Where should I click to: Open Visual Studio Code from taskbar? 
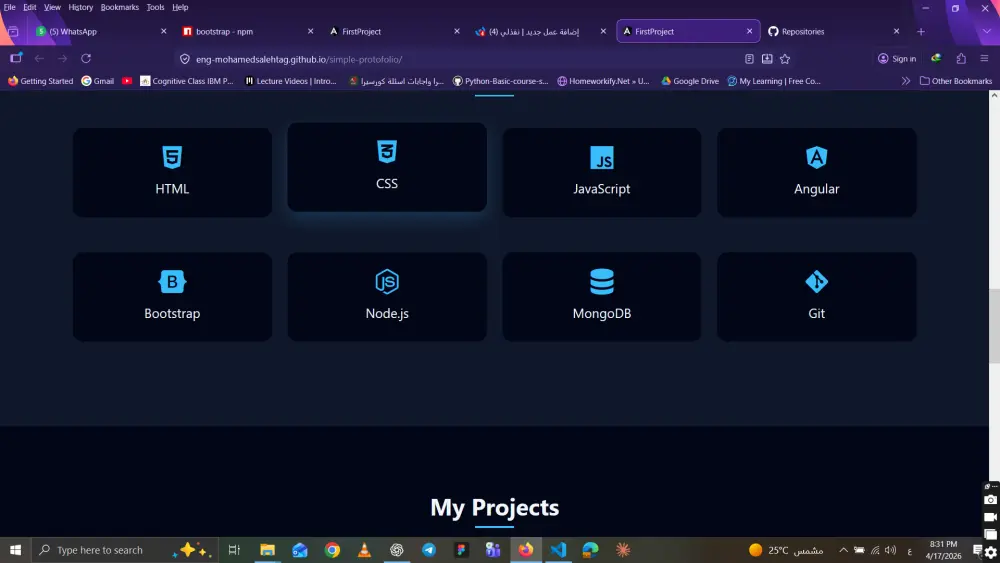[x=558, y=550]
